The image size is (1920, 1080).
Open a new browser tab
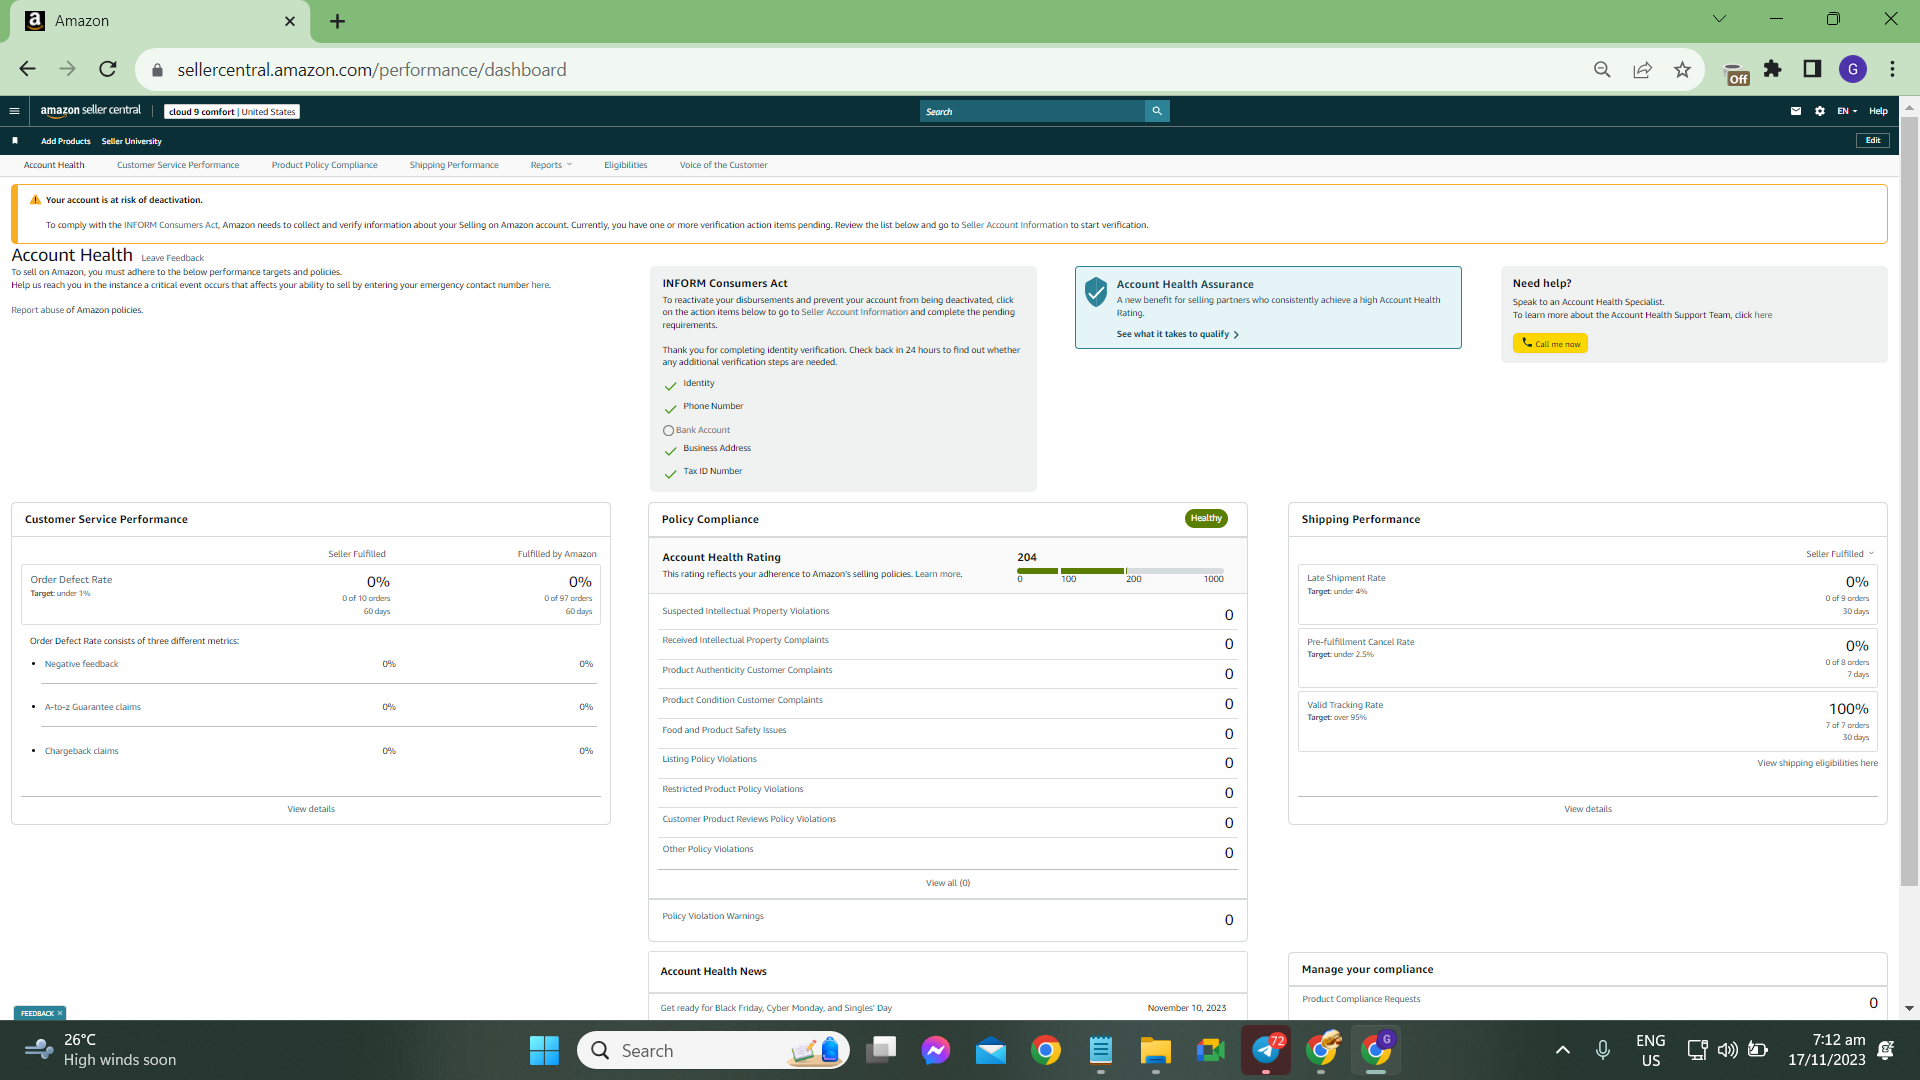[338, 21]
